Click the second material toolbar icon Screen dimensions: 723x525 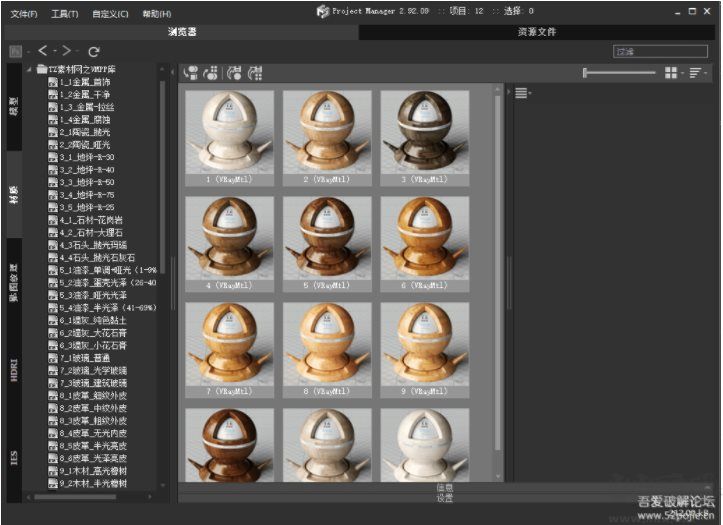point(211,72)
